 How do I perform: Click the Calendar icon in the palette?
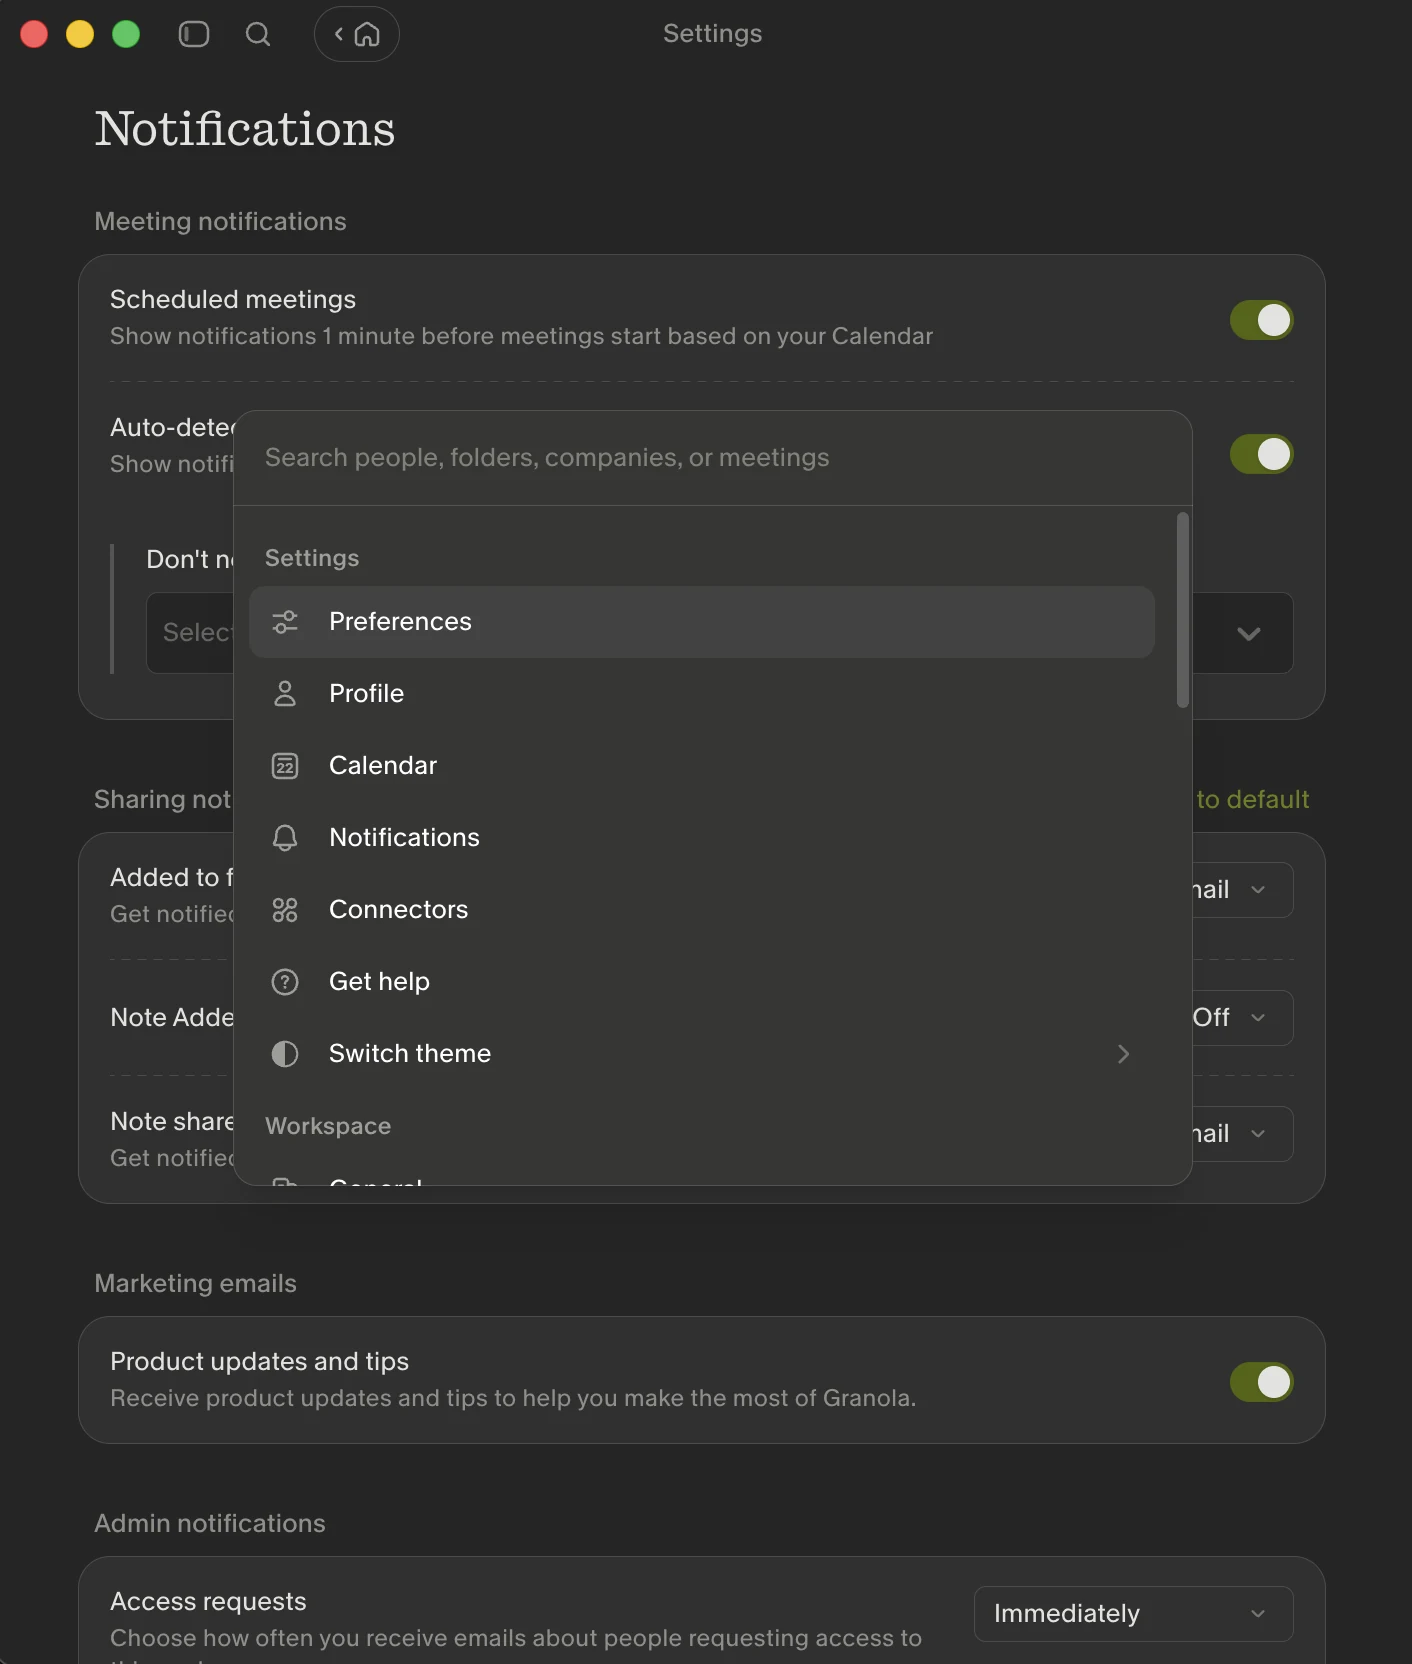(285, 766)
